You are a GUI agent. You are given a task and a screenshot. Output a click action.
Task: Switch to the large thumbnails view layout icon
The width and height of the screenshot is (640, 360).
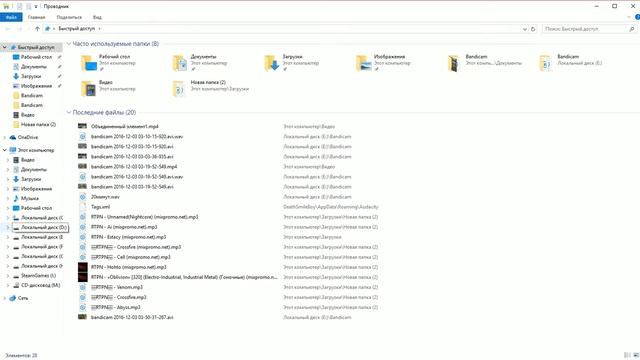636,355
